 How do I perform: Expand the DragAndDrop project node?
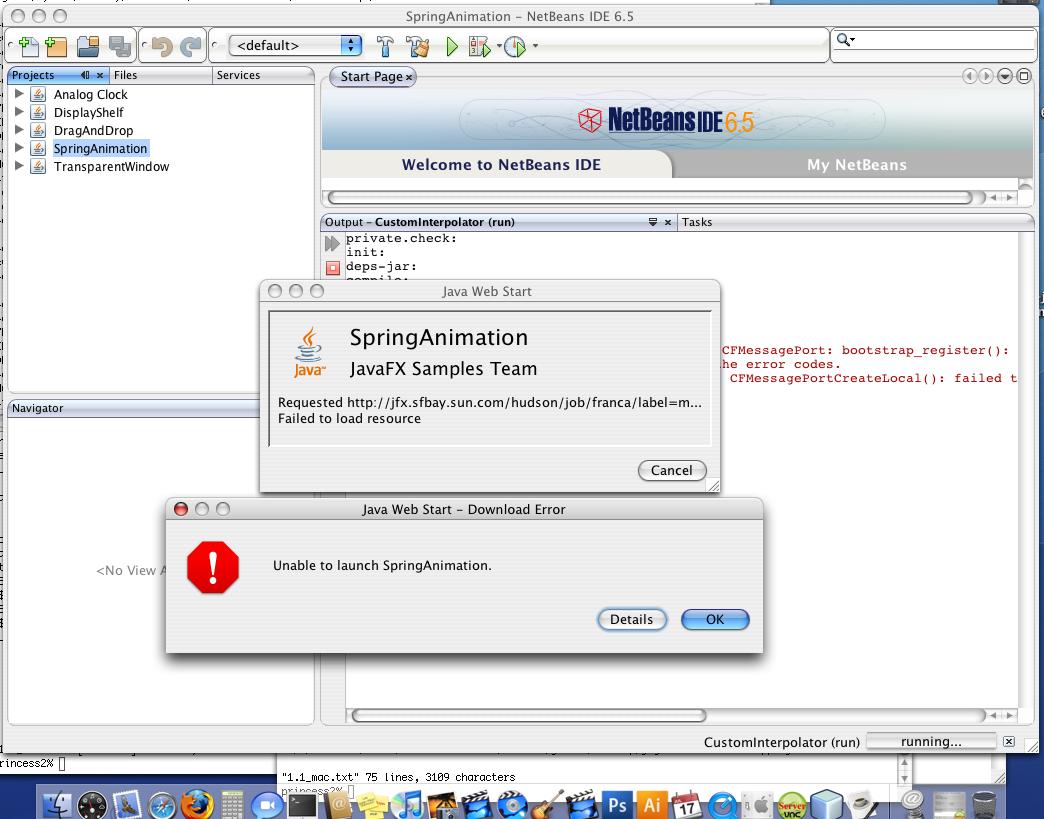point(19,130)
